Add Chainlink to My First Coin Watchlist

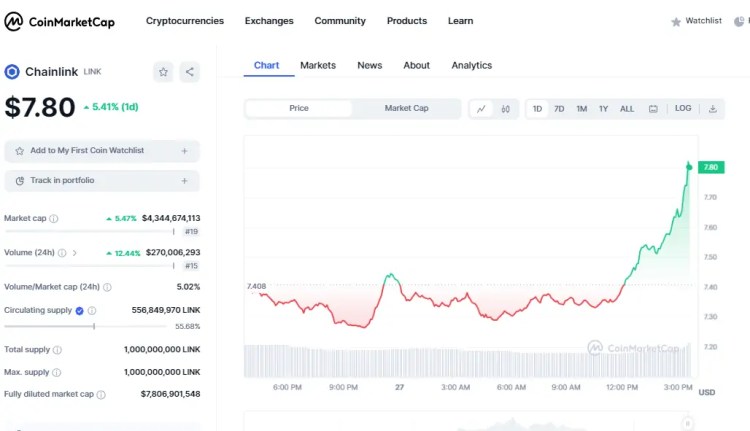pos(101,151)
